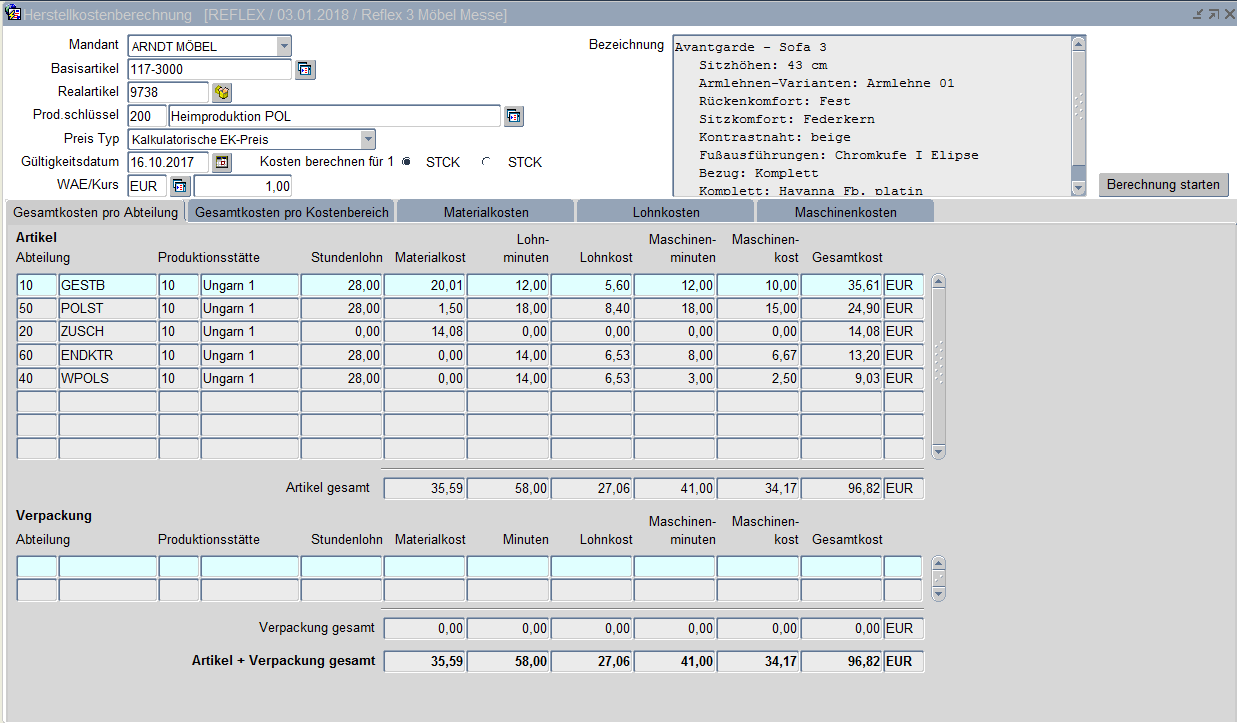Select the second STCK radio button
The width and height of the screenshot is (1237, 723).
pyautogui.click(x=487, y=162)
